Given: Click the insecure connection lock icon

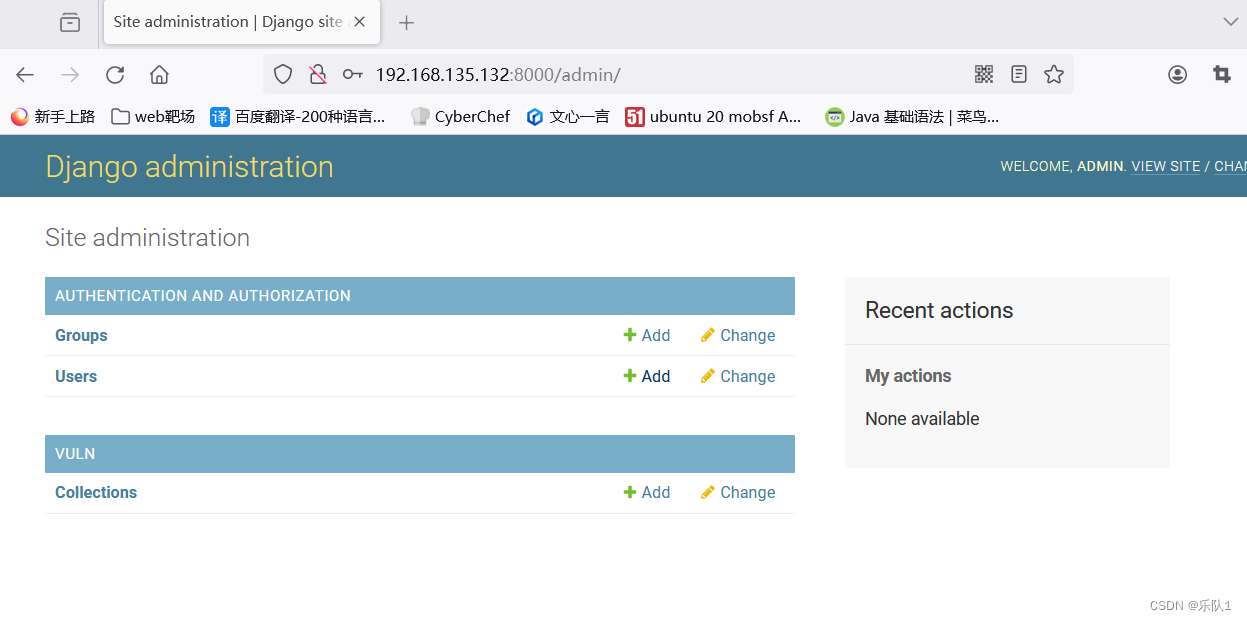Looking at the screenshot, I should 318,74.
